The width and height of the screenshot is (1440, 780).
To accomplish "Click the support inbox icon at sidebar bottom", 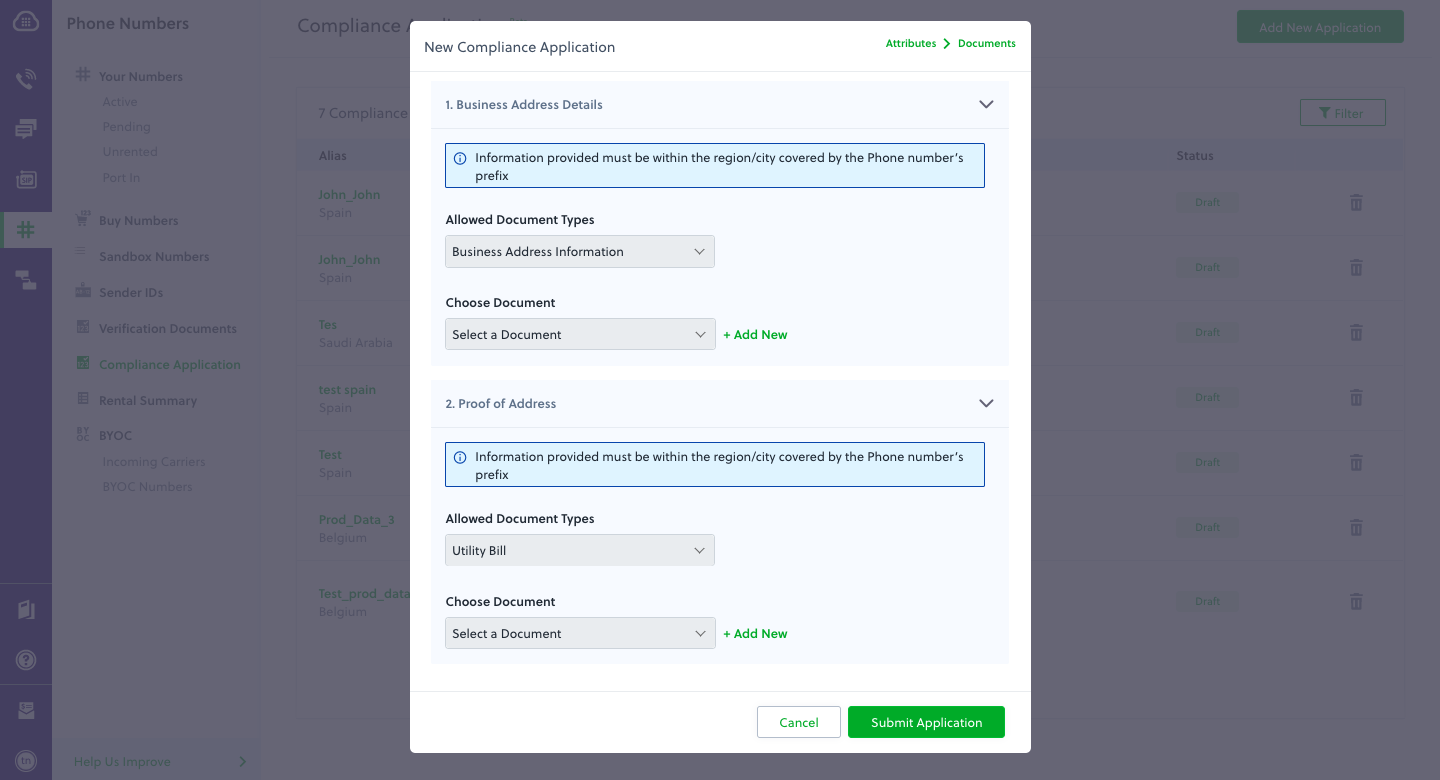I will 26,710.
